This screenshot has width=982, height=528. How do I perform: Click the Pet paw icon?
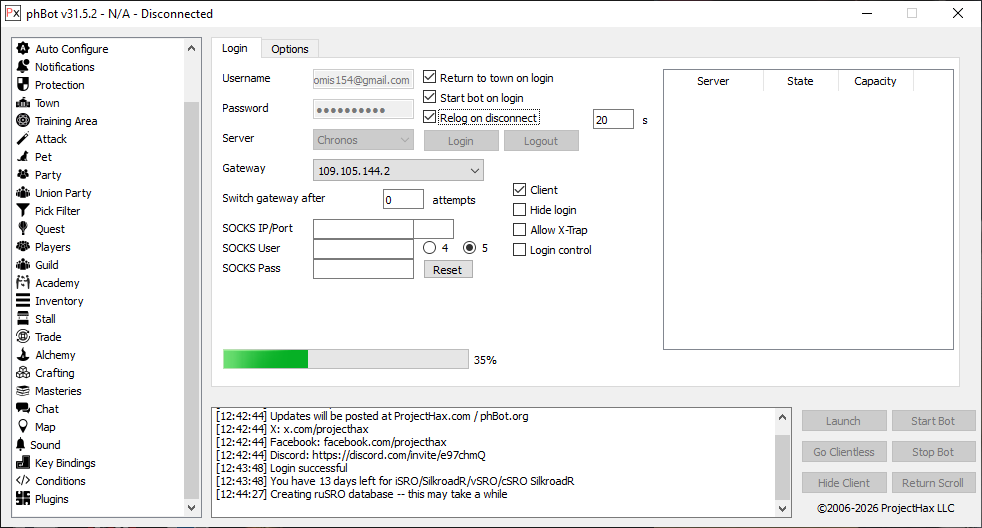click(24, 156)
